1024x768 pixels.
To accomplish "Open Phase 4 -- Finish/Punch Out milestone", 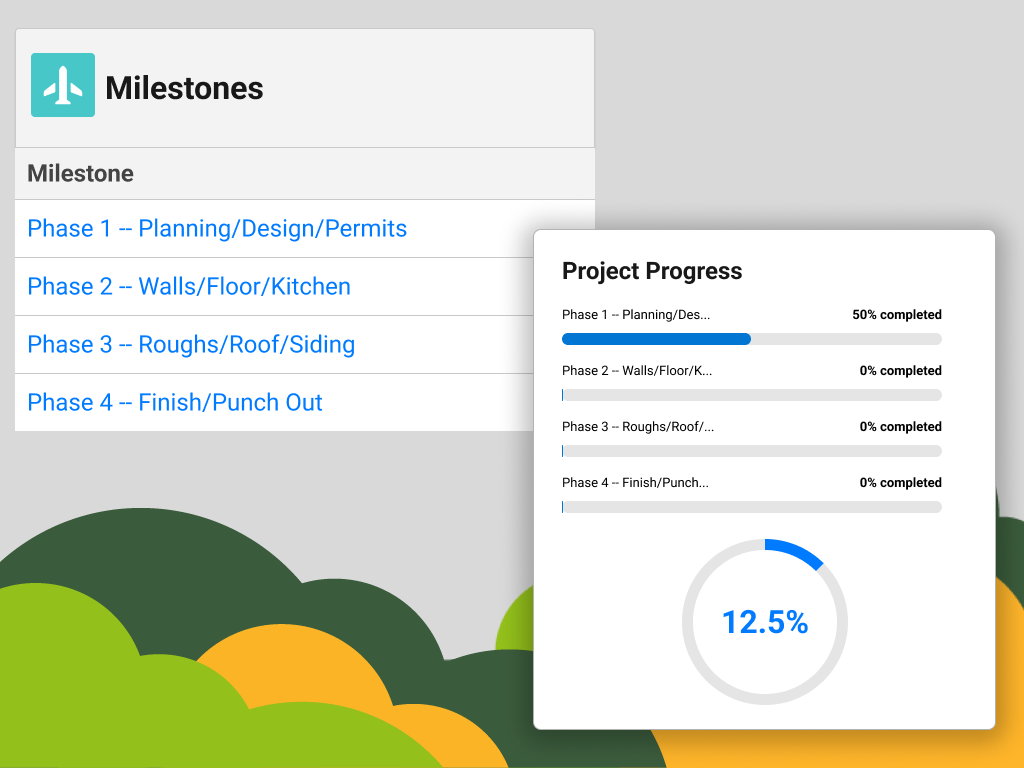I will 174,402.
